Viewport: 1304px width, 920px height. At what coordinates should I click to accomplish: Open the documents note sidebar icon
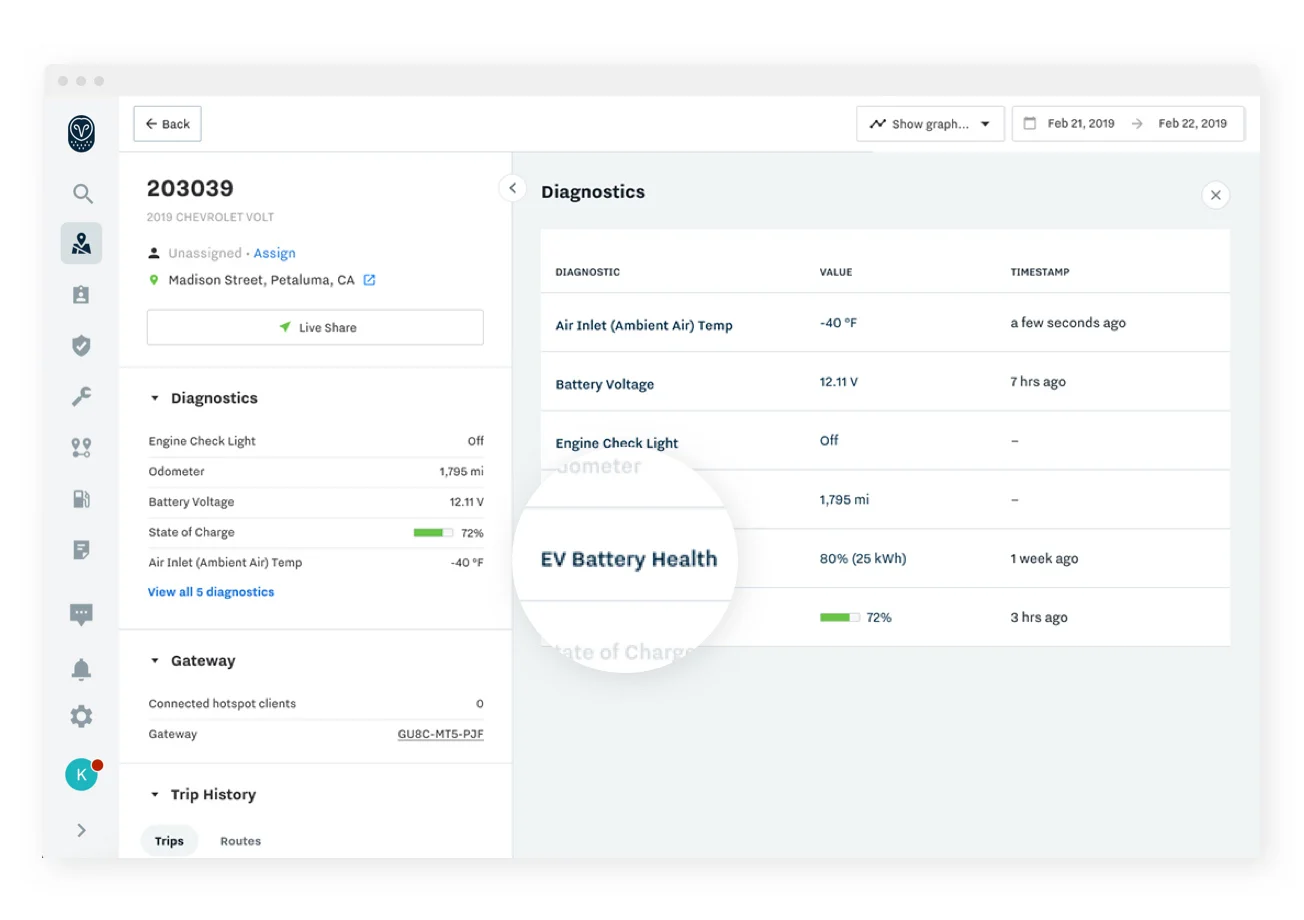tap(81, 549)
